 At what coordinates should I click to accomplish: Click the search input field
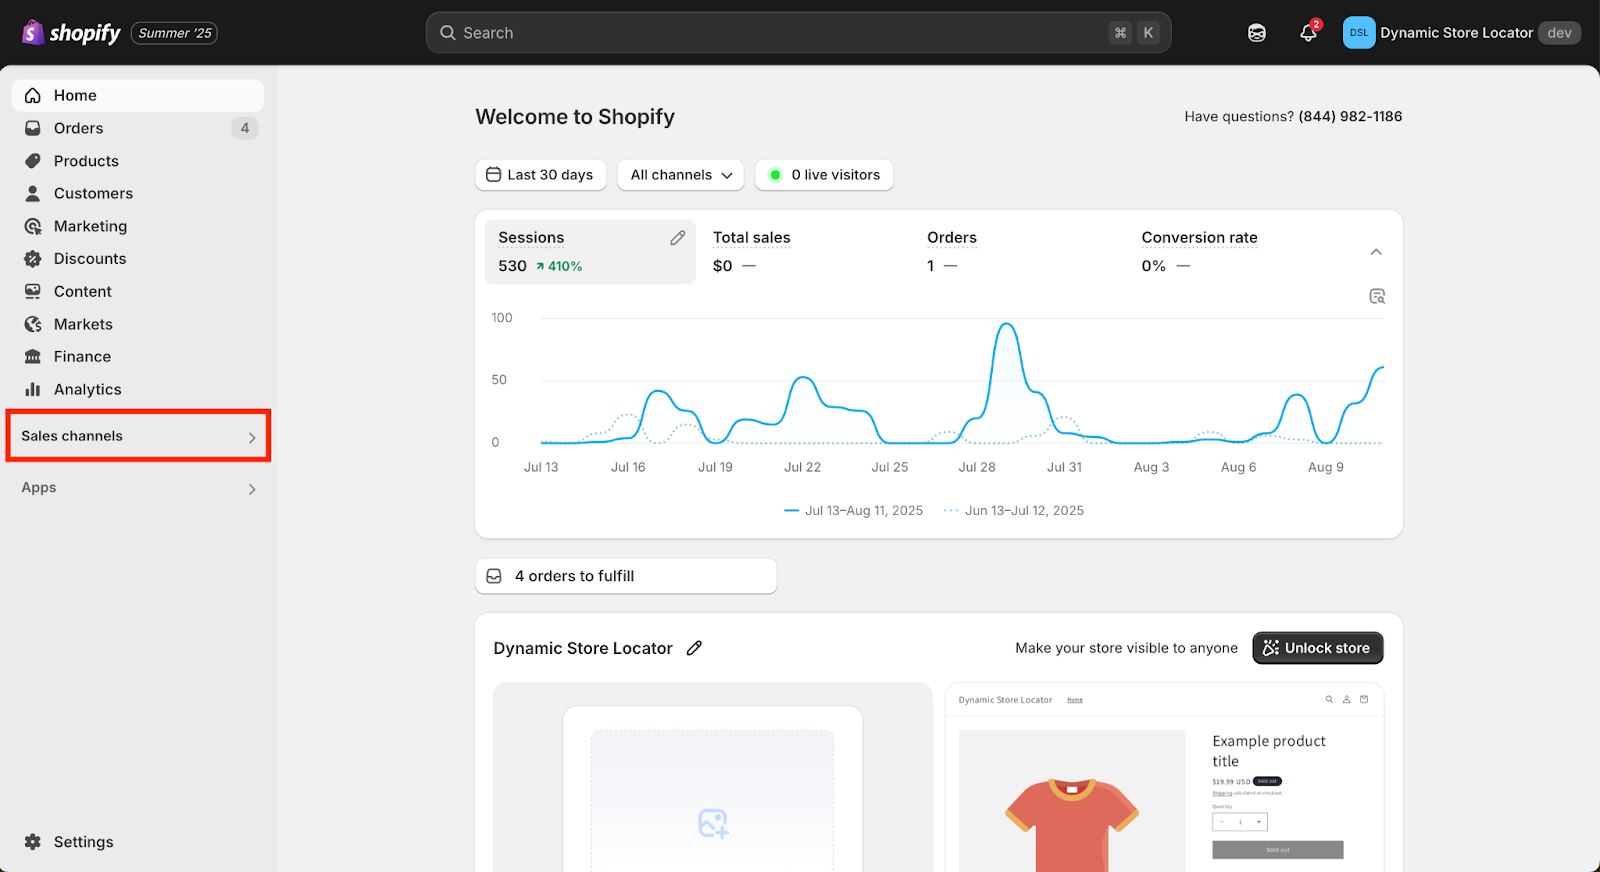pos(798,33)
